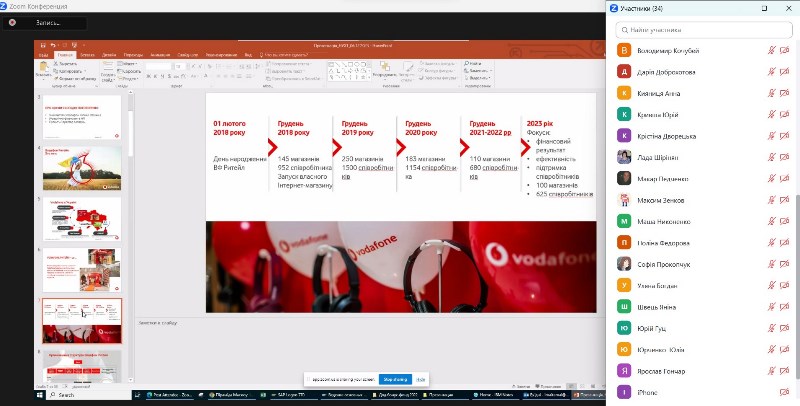Screen dimensions: 800x406
Task: Click the Hide link in sharing notification
Action: point(420,379)
